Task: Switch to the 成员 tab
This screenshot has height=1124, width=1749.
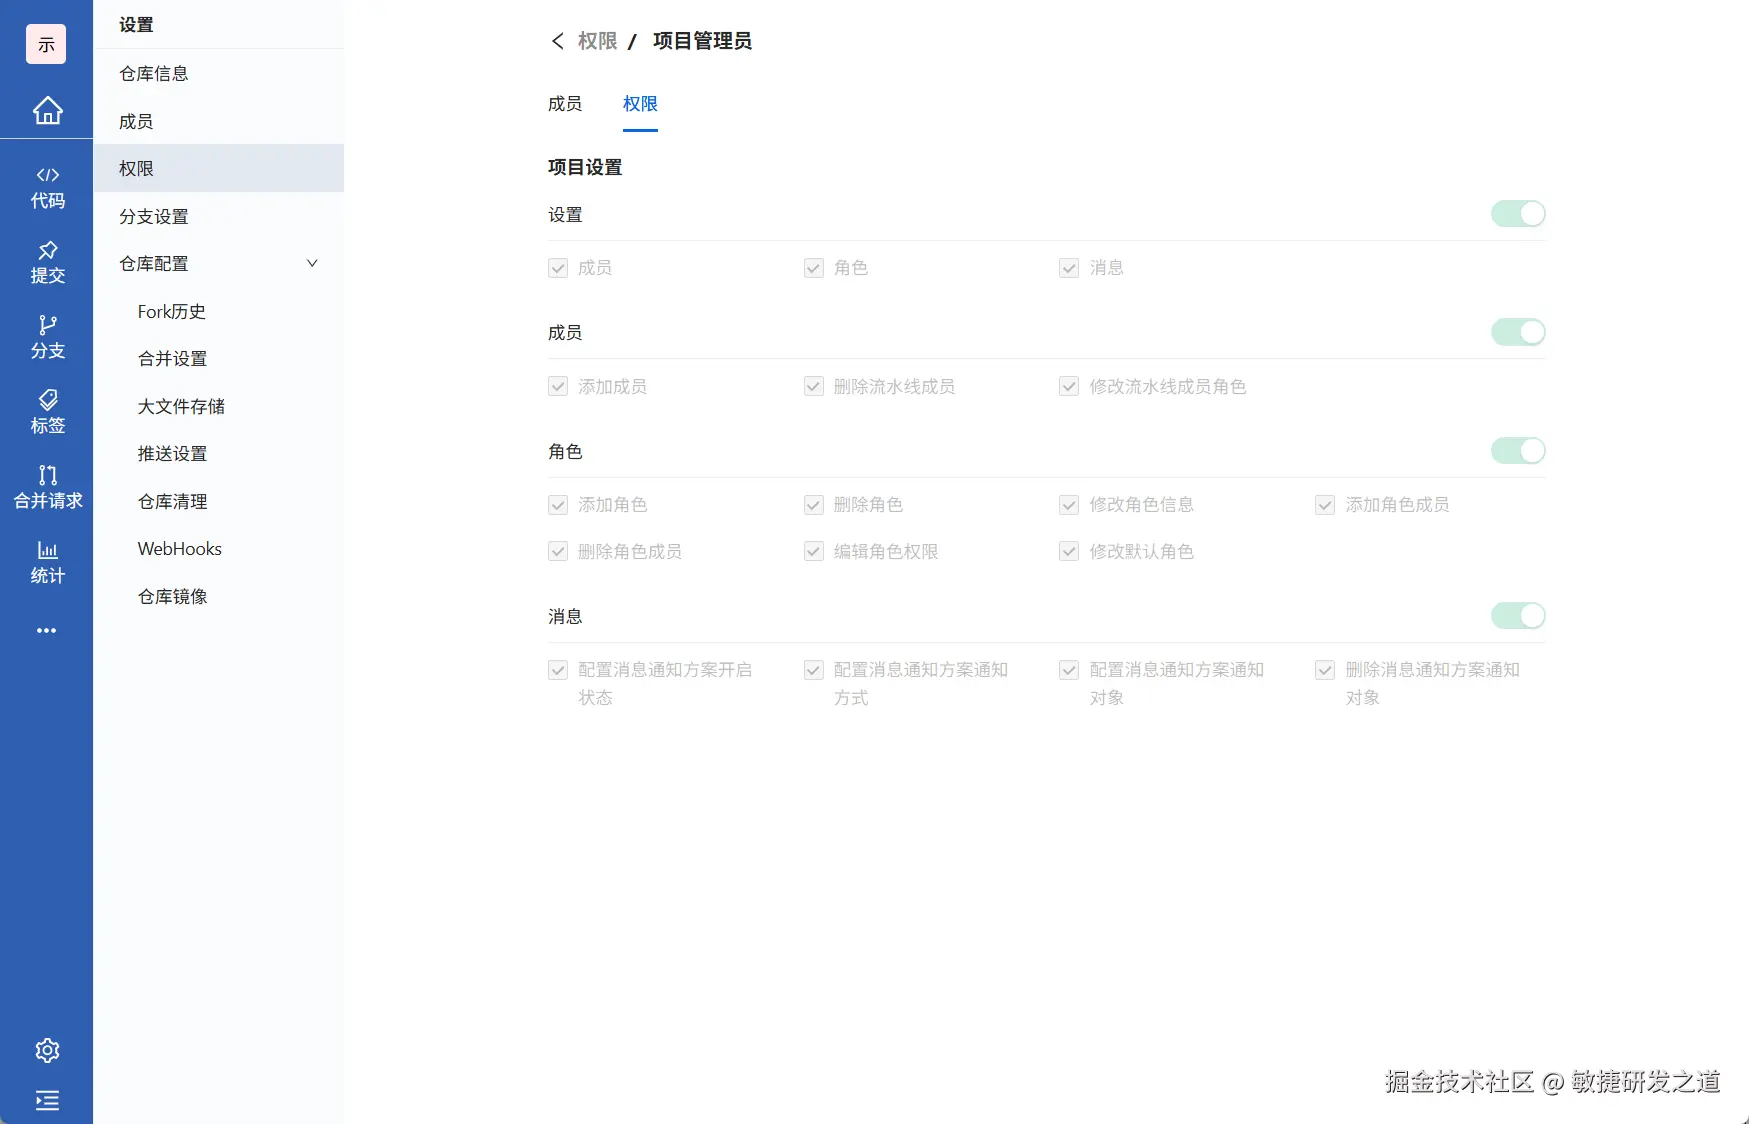Action: 566,103
